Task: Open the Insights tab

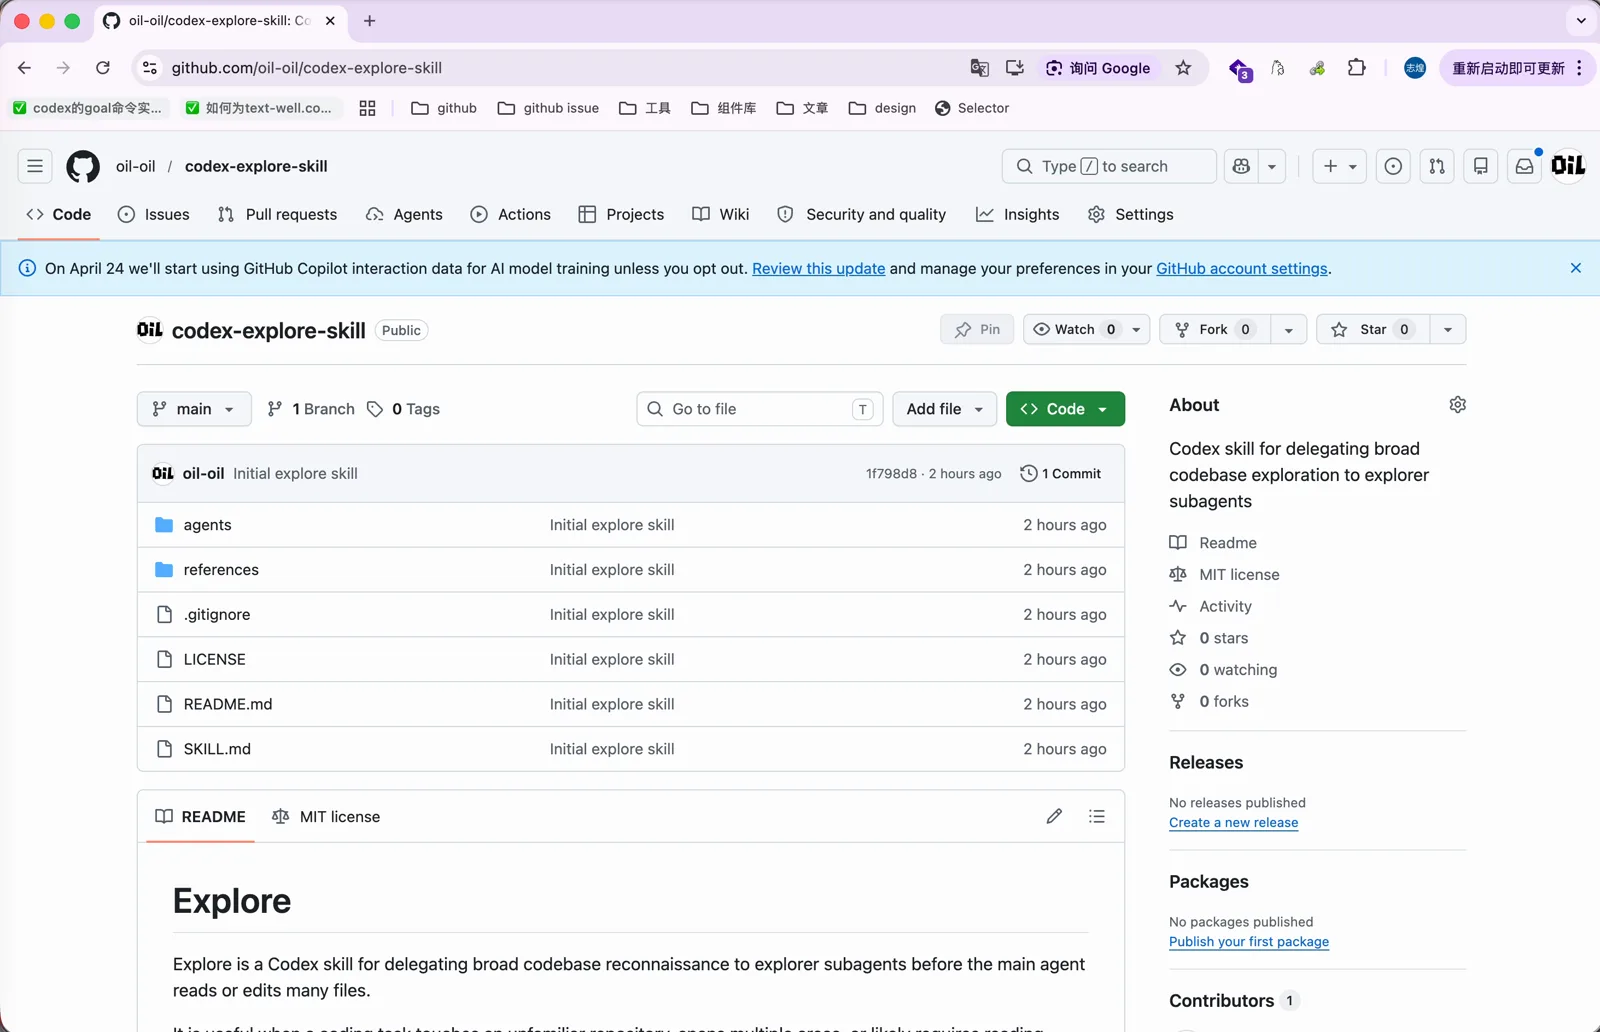Action: point(1018,214)
